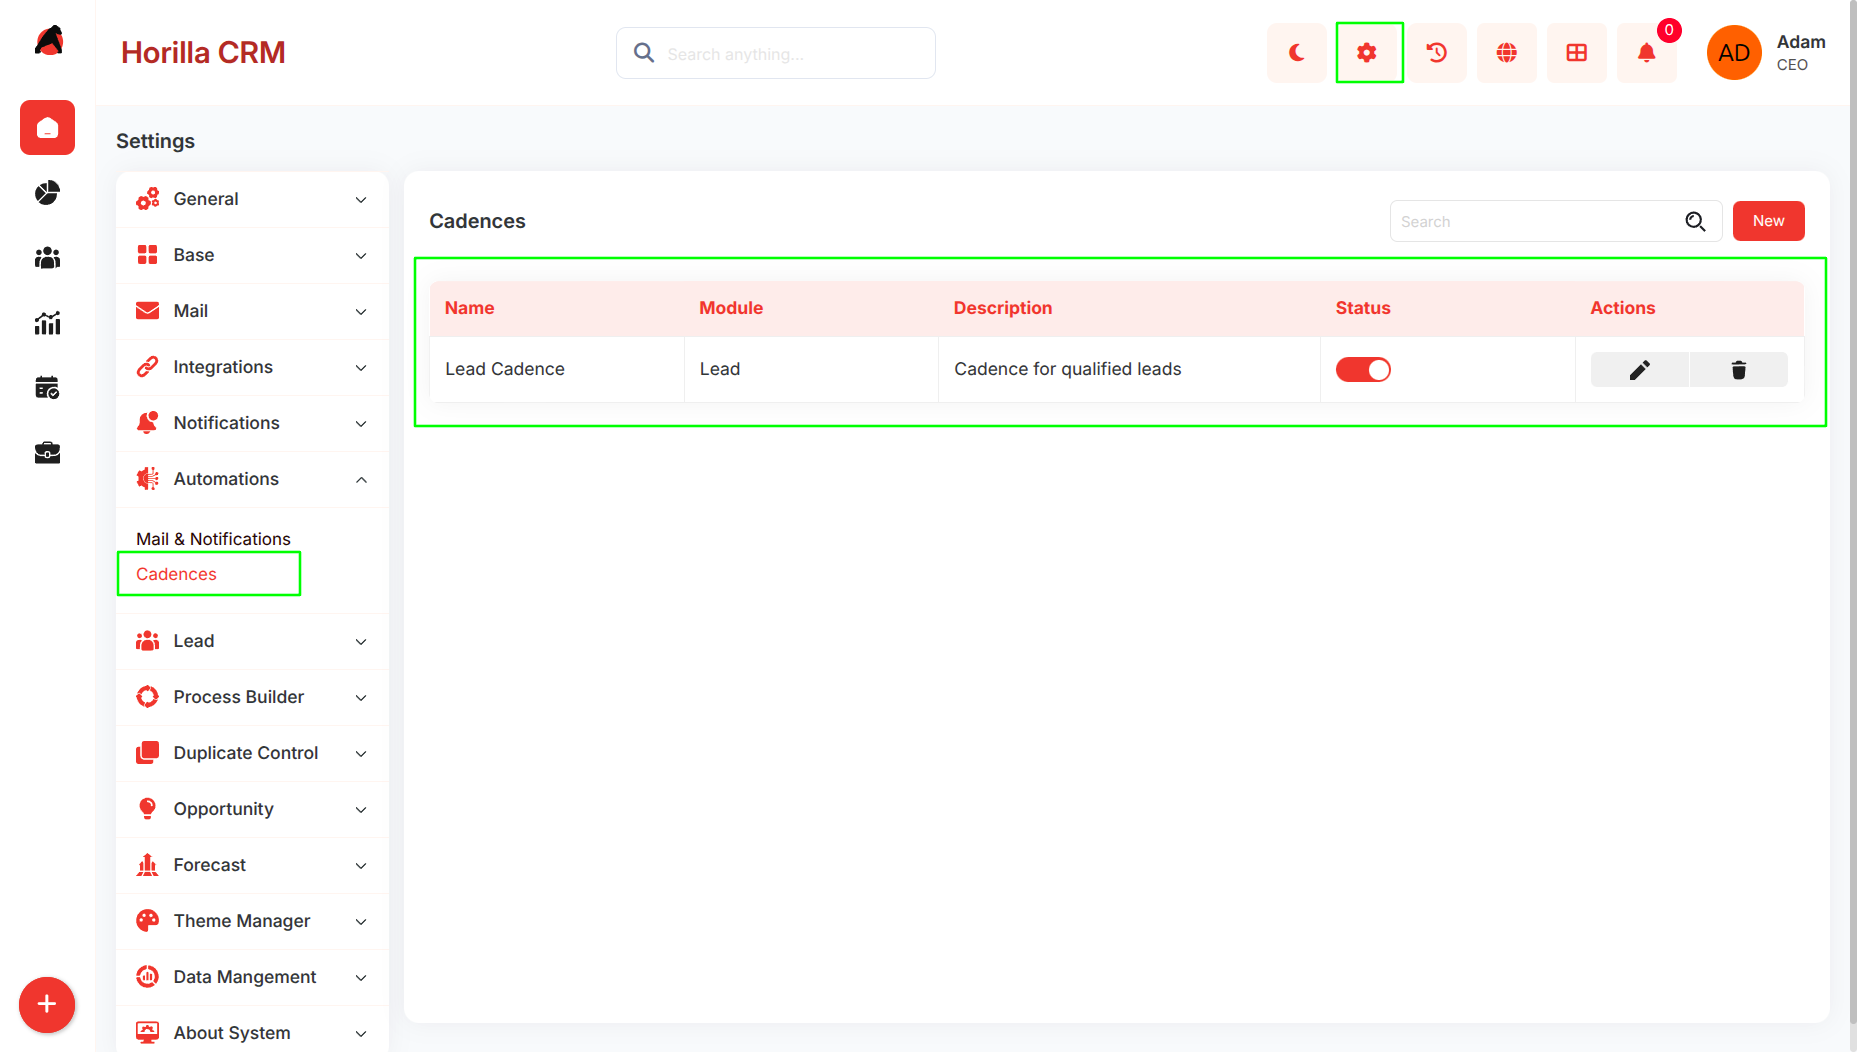
Task: Select the Cadences submenu item
Action: (x=176, y=574)
